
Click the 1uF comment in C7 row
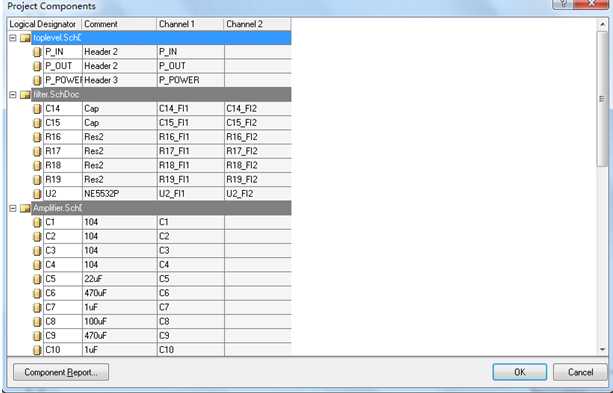pyautogui.click(x=120, y=307)
